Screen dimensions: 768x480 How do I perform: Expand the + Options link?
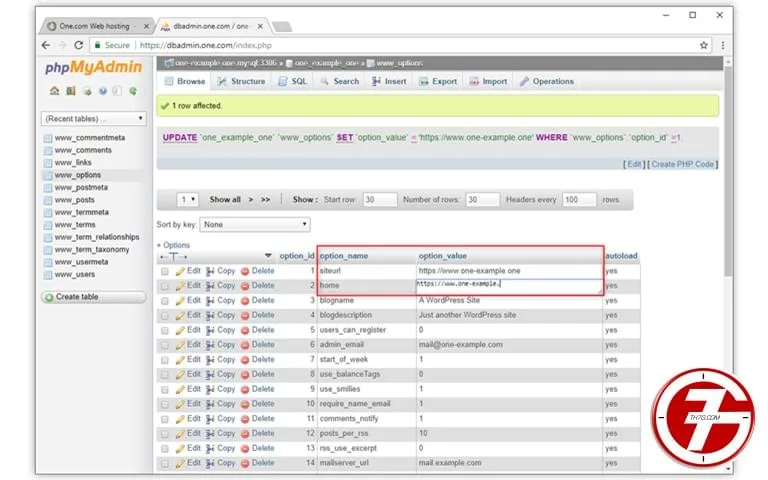point(173,245)
